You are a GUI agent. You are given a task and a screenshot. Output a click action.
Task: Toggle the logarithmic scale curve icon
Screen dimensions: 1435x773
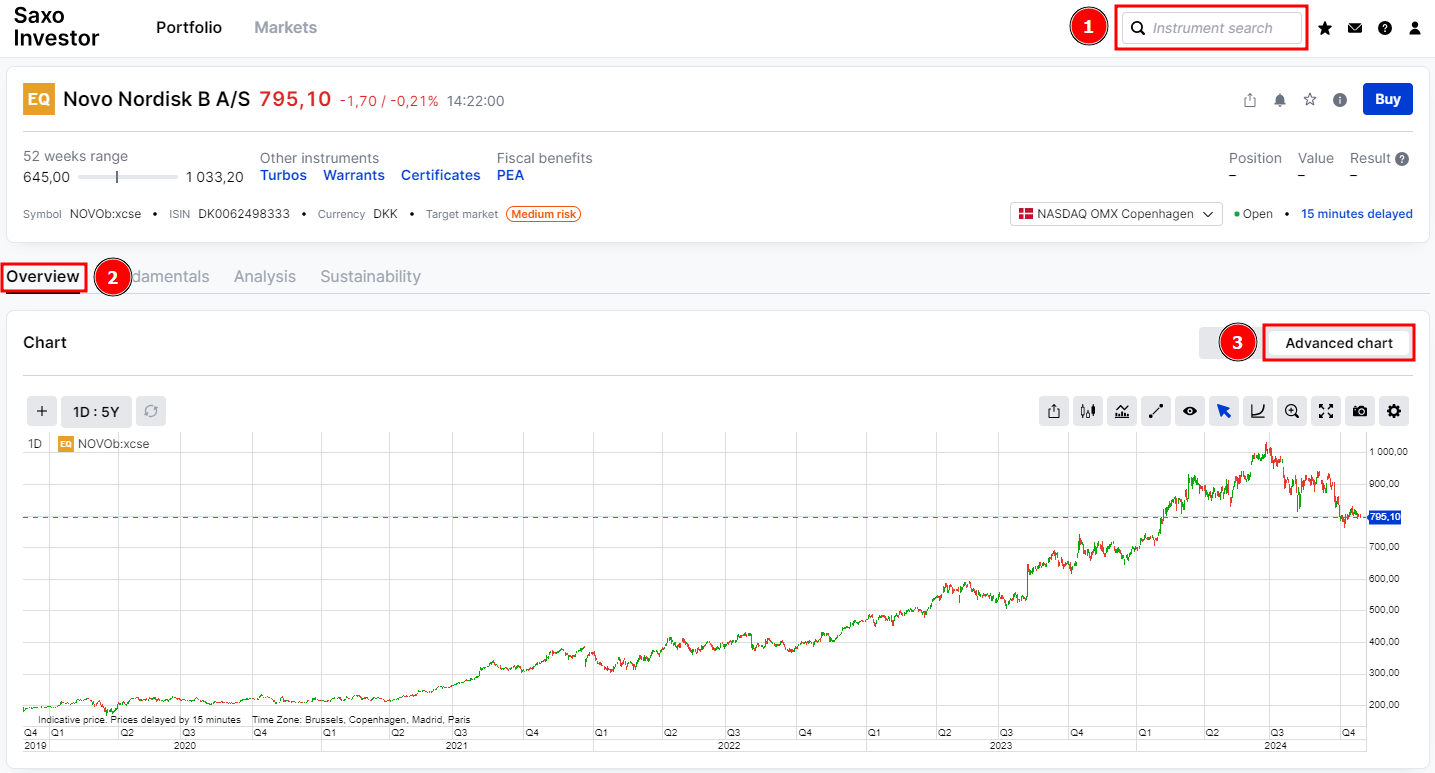click(1258, 411)
